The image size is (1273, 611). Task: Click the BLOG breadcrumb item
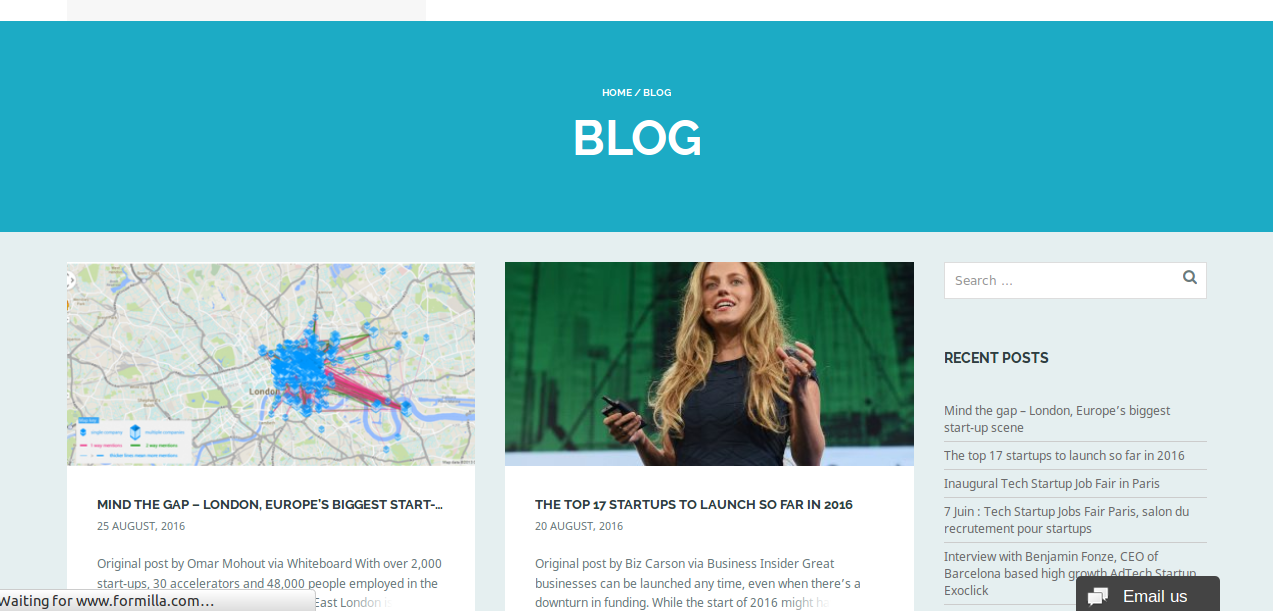click(657, 92)
